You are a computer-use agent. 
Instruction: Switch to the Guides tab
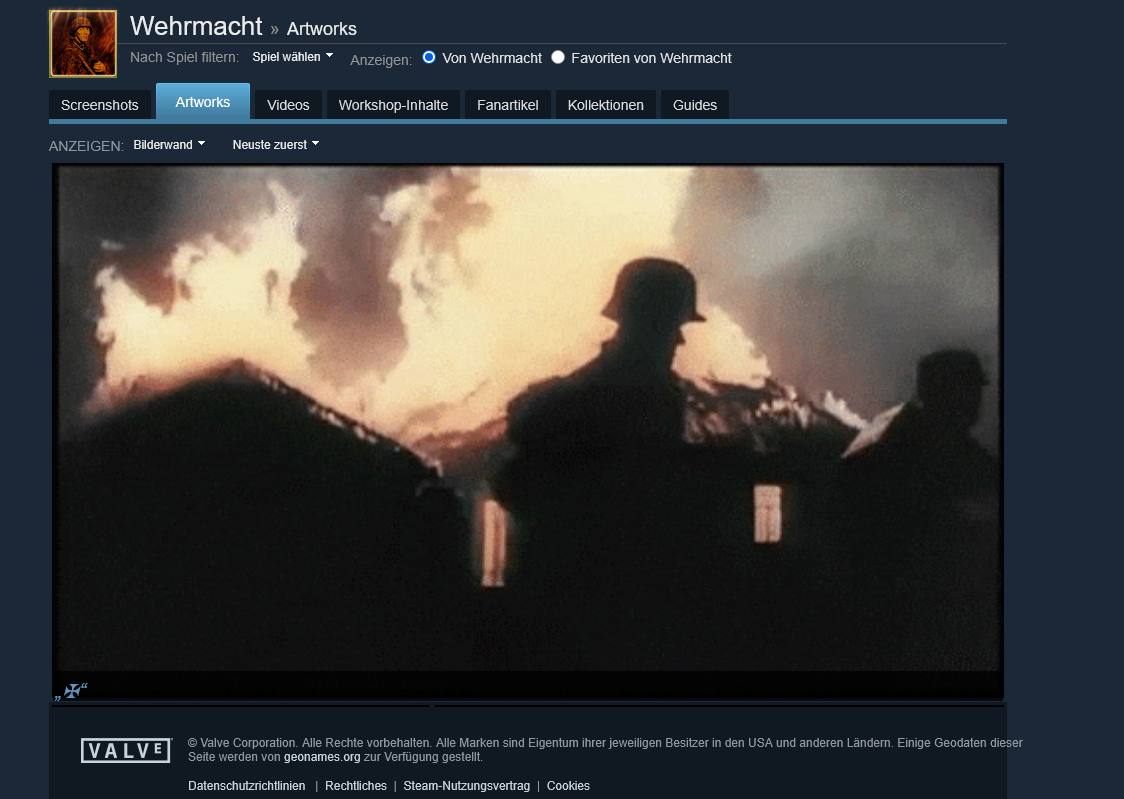coord(695,105)
